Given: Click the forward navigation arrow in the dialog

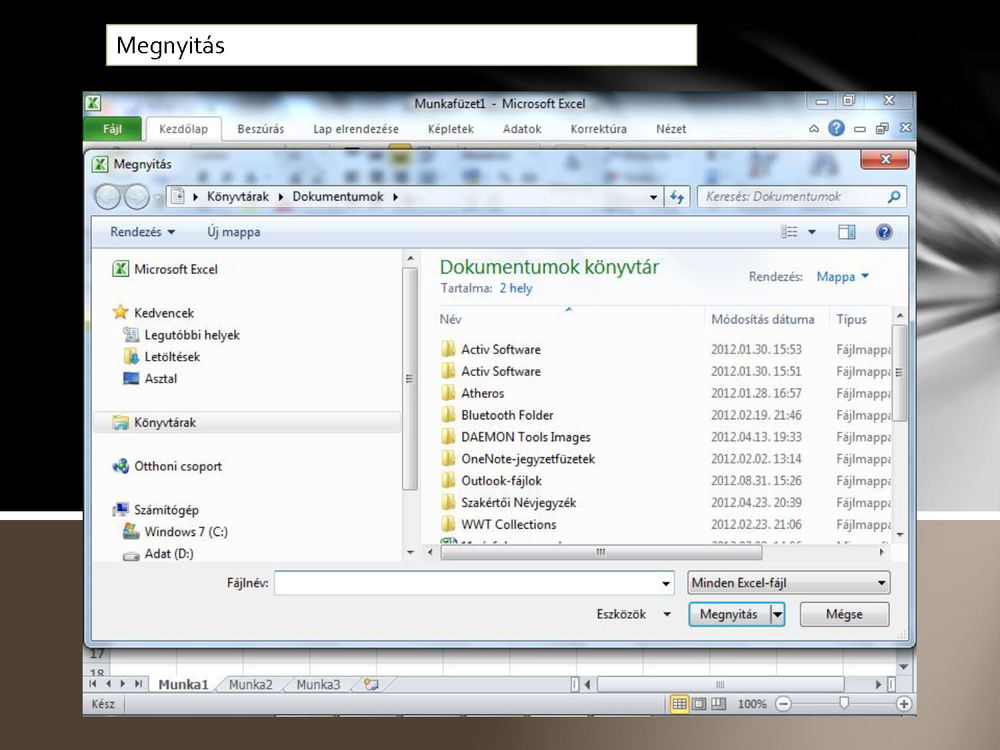Looking at the screenshot, I should click(136, 197).
